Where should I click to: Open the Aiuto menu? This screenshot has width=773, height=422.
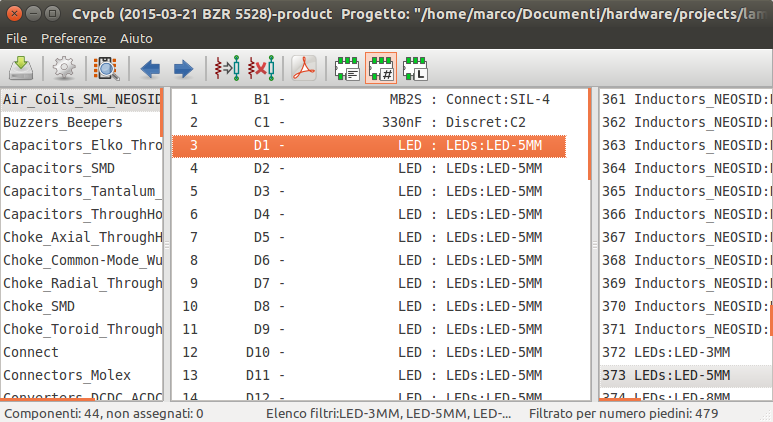[136, 38]
